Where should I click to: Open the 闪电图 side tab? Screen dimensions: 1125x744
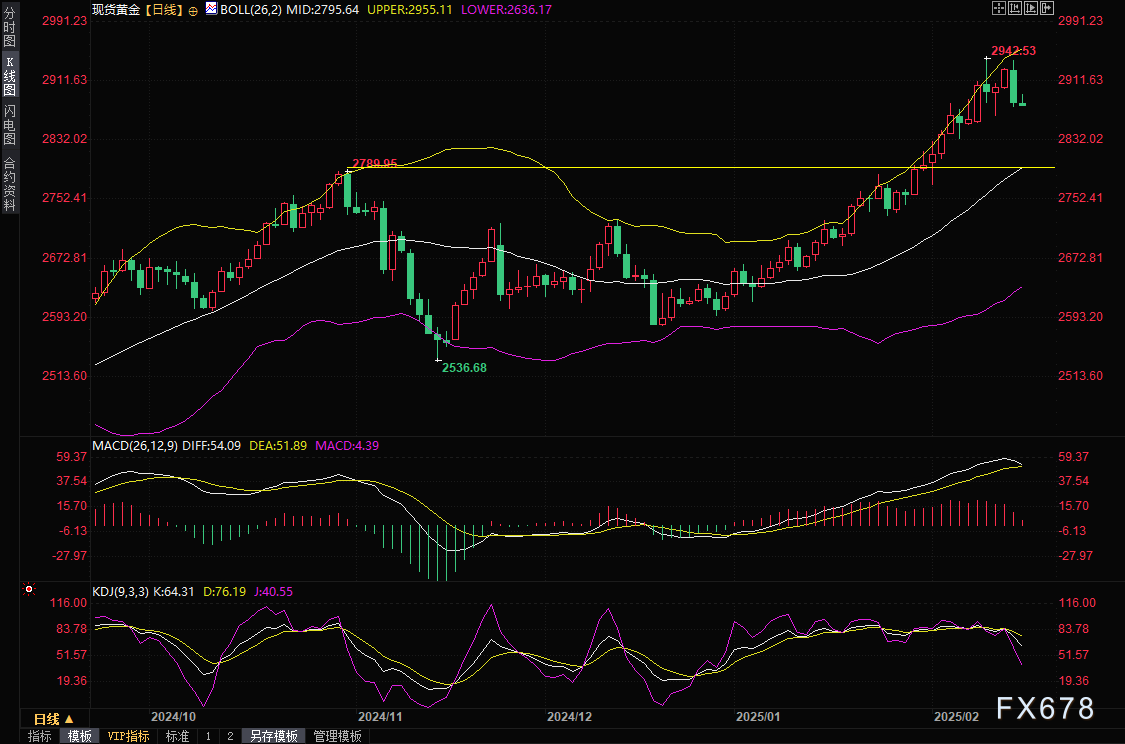tap(9, 125)
